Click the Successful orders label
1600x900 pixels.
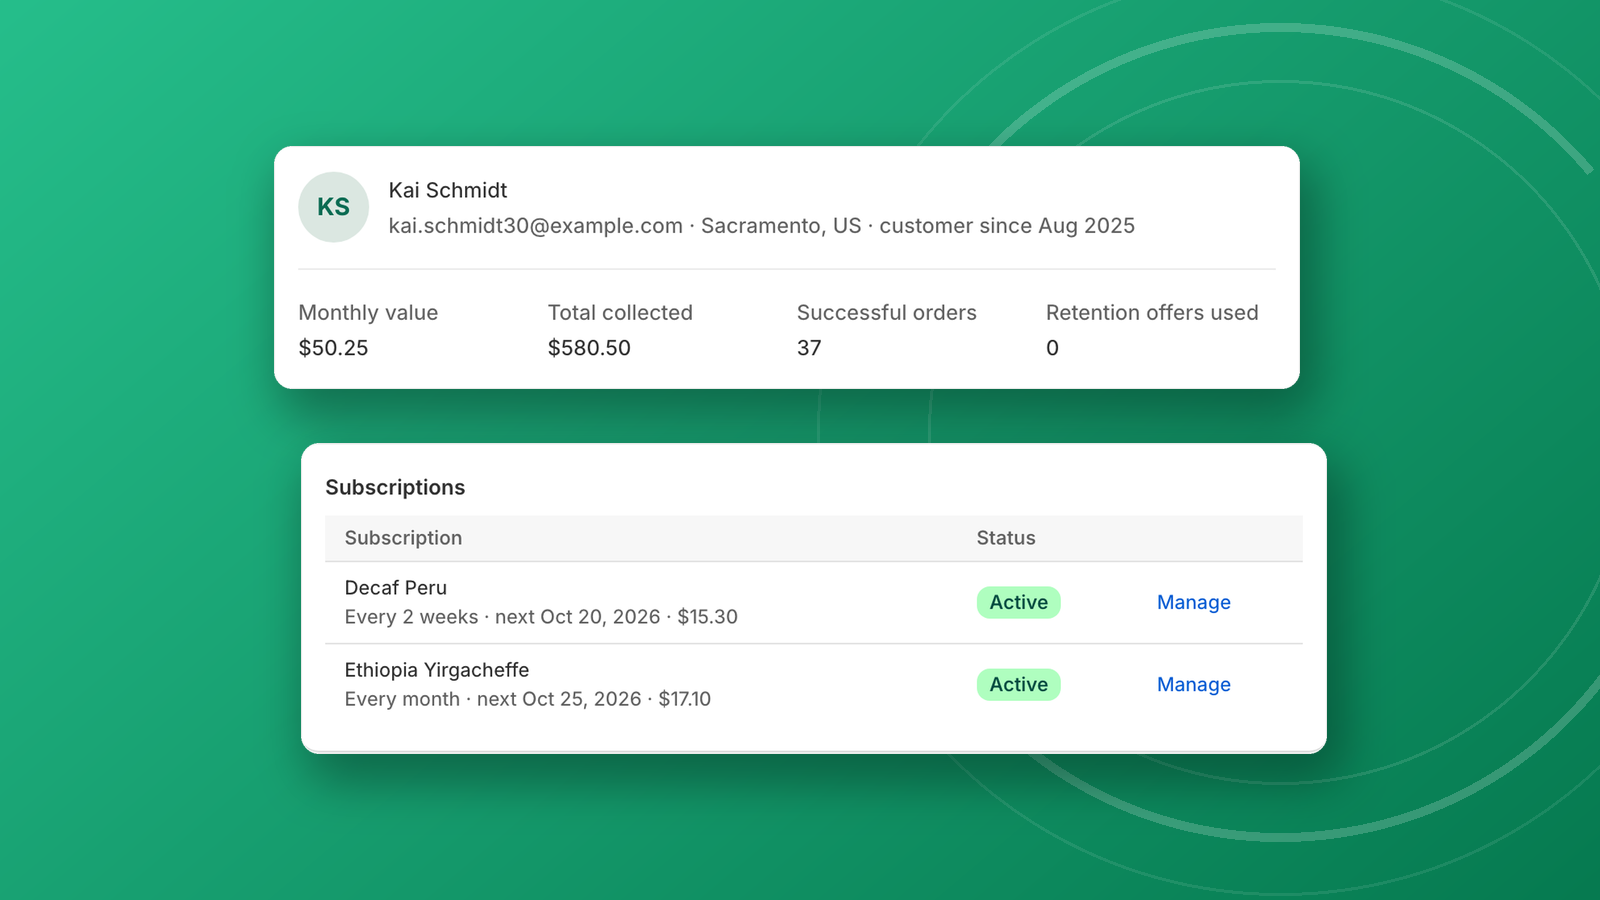coord(887,313)
